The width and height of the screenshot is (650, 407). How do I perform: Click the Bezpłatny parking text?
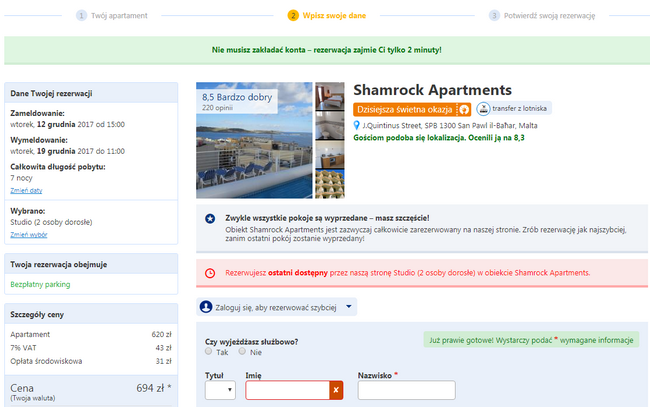pyautogui.click(x=40, y=284)
